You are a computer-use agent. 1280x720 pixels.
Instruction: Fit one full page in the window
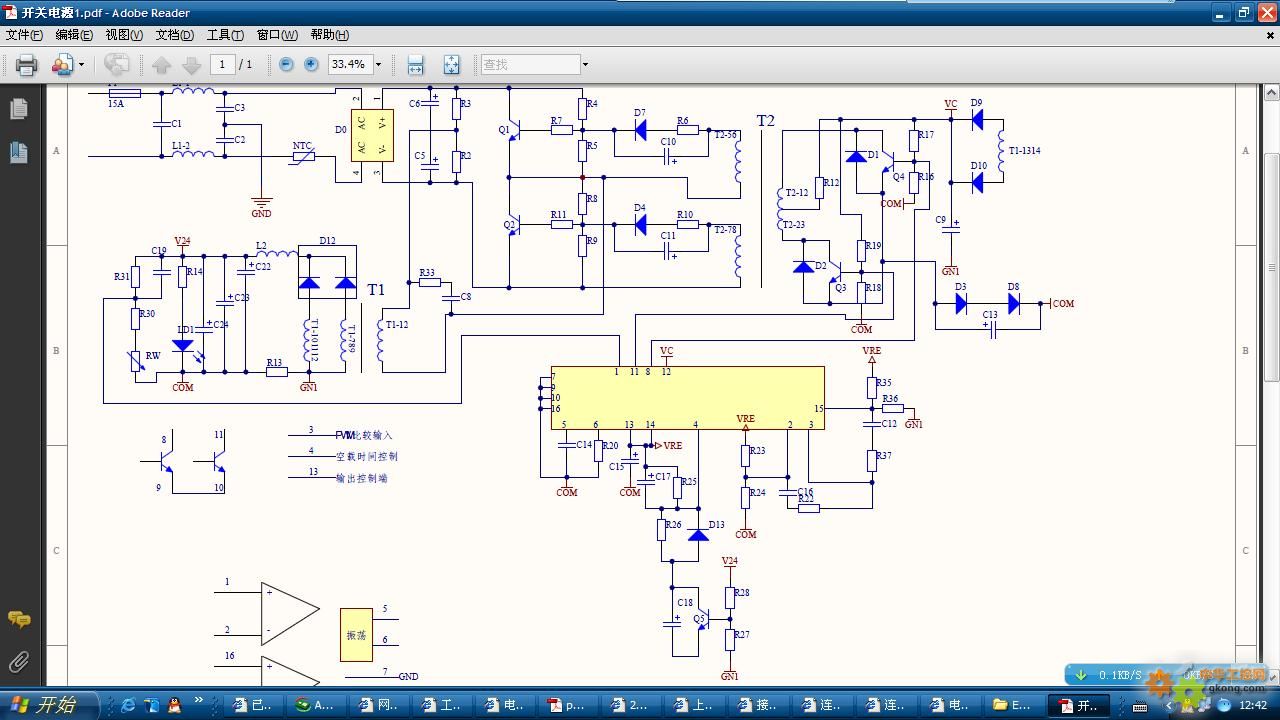pos(451,65)
